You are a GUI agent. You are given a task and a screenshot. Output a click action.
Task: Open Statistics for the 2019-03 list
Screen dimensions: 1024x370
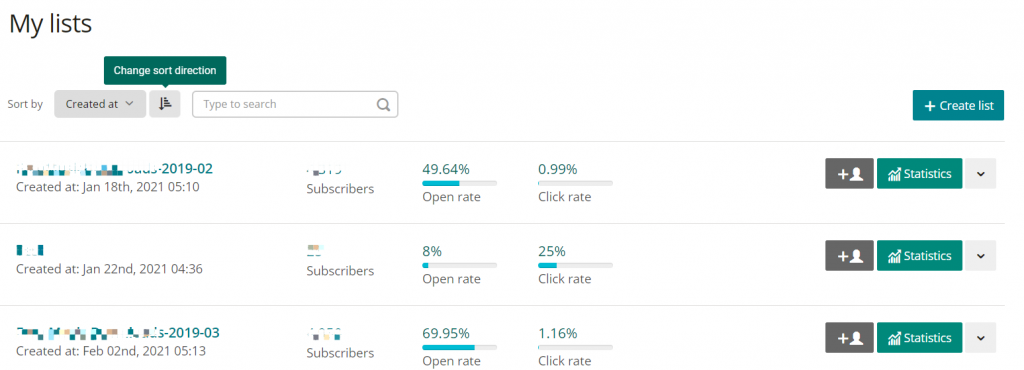coord(919,338)
